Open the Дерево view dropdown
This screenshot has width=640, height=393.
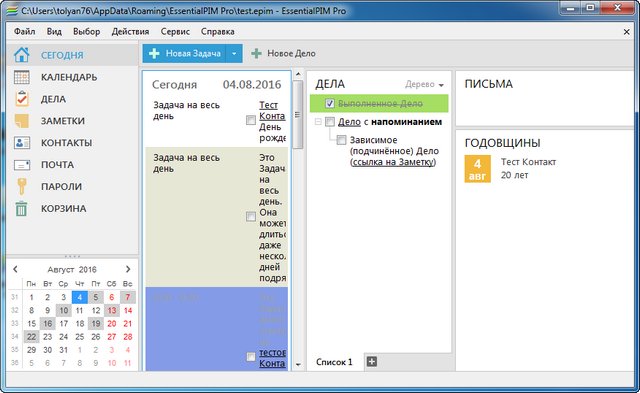(424, 84)
